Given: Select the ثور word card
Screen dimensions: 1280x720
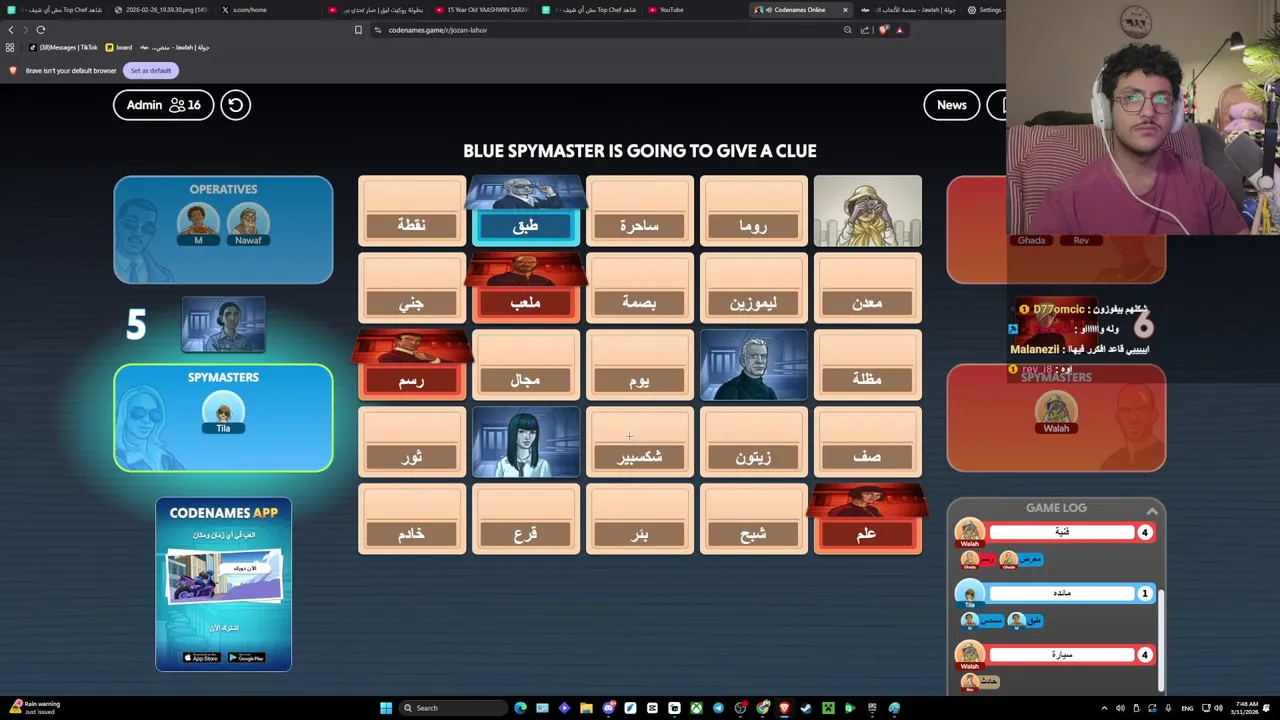Looking at the screenshot, I should [x=412, y=442].
